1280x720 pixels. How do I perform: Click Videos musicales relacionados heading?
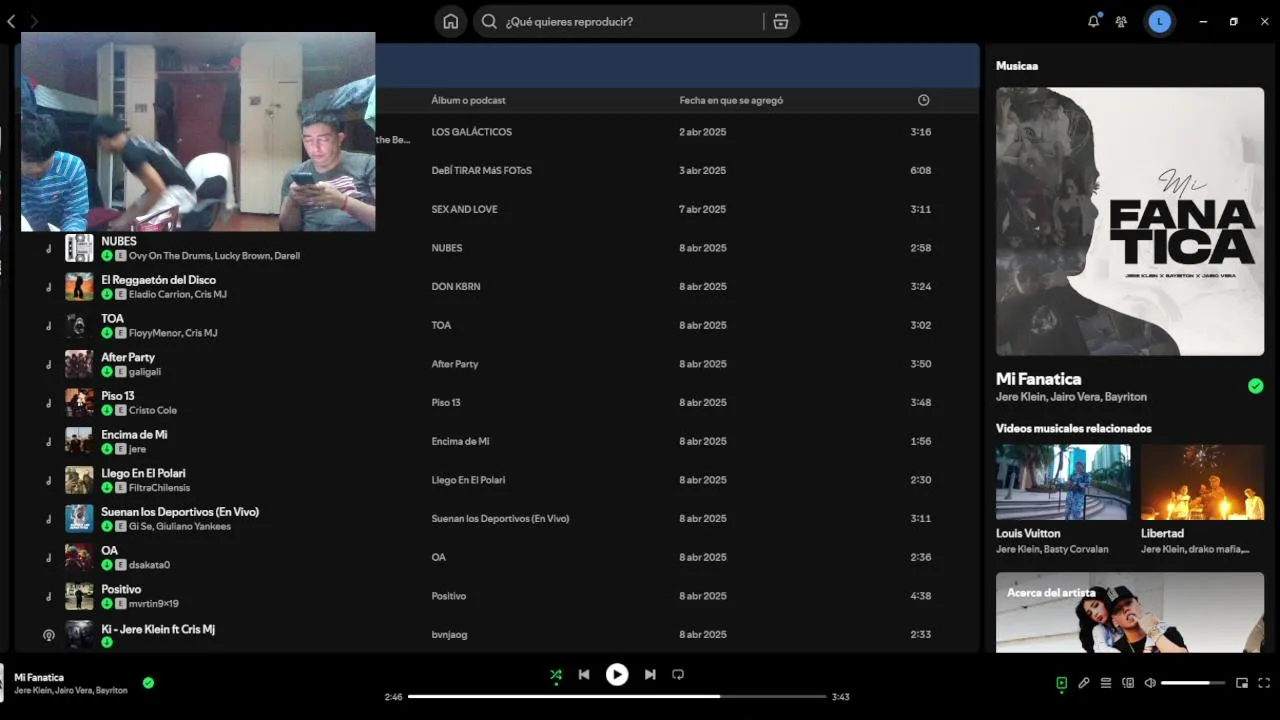coord(1073,428)
